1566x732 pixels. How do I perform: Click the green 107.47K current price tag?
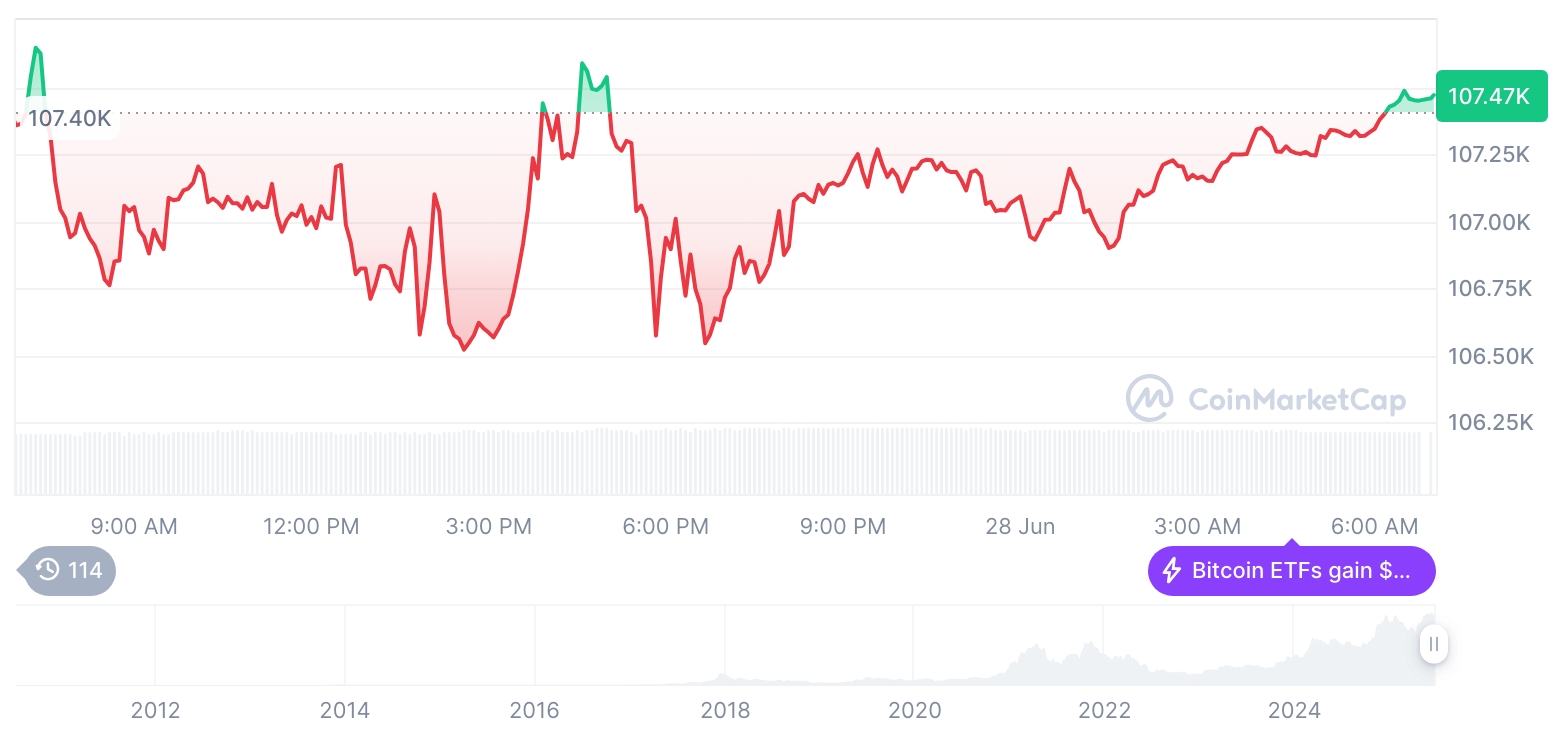pyautogui.click(x=1489, y=96)
